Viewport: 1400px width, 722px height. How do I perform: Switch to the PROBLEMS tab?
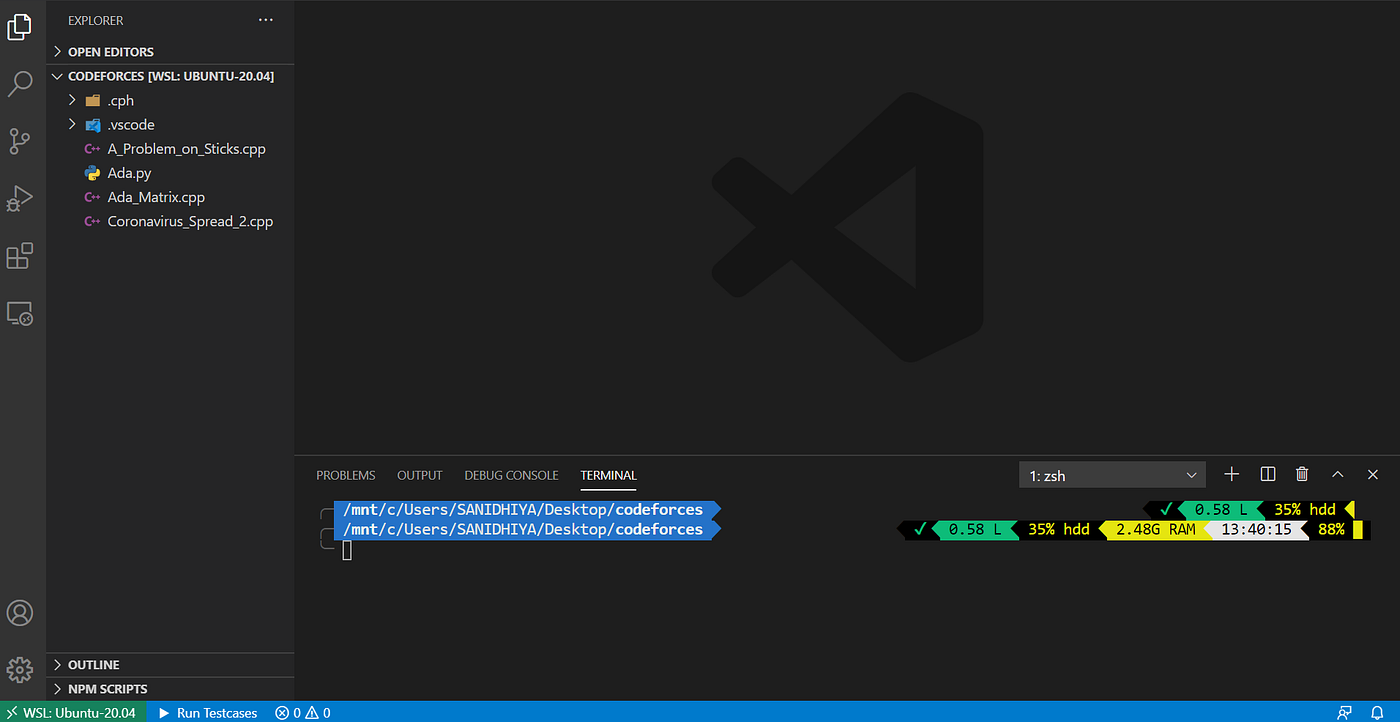coord(345,475)
